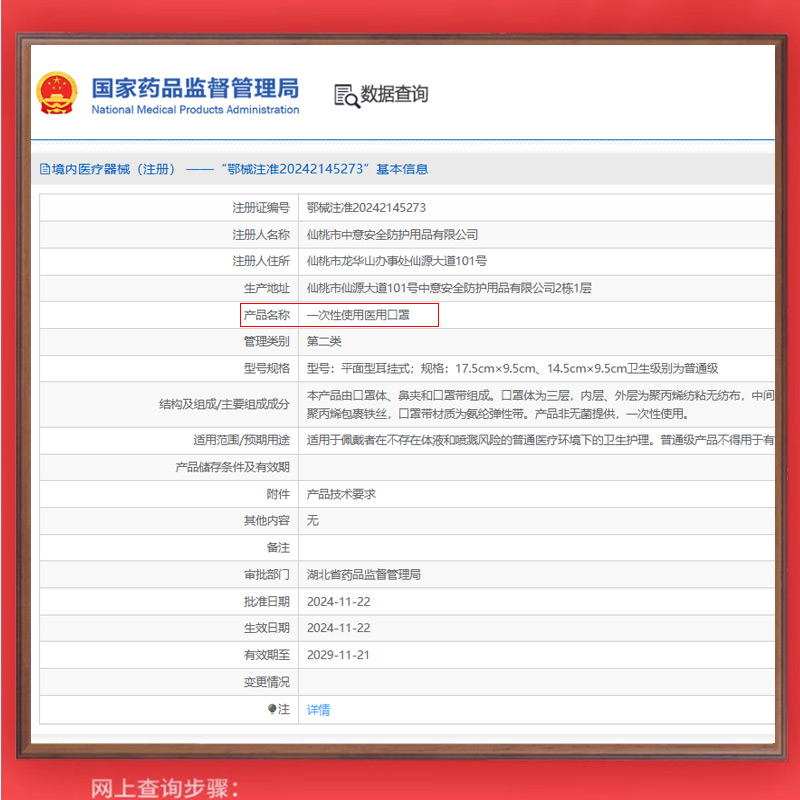Click National Medical Products Administration text
Viewport: 800px width, 800px height.
195,110
